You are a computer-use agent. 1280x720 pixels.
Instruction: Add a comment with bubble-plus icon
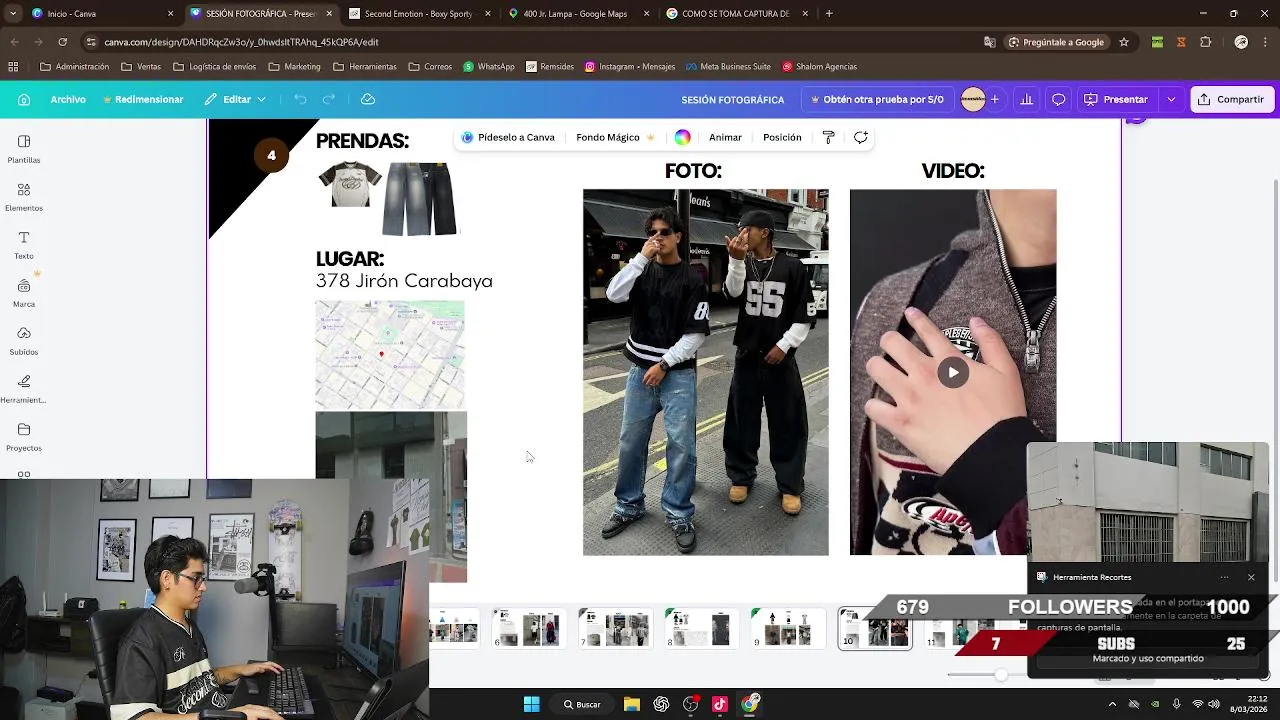[860, 137]
